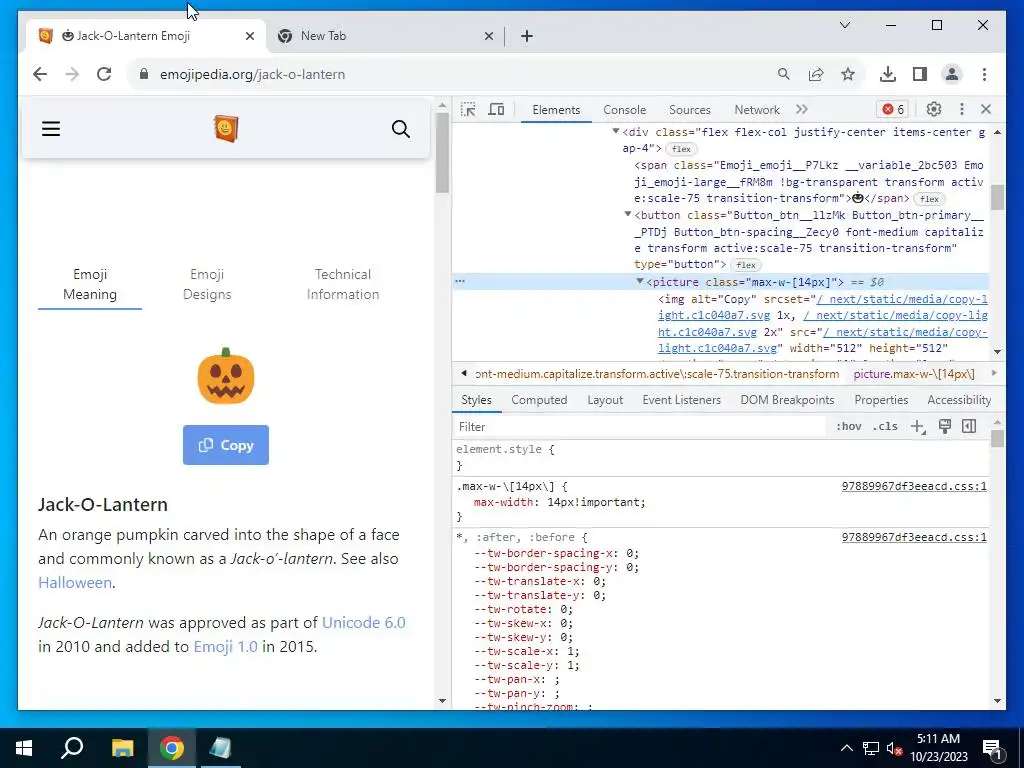Viewport: 1024px width, 768px height.
Task: Open DevTools settings gear
Action: (x=934, y=109)
